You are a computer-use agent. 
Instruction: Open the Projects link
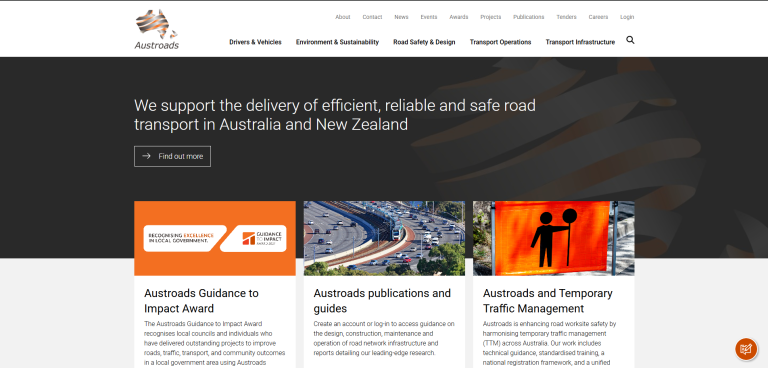click(490, 17)
